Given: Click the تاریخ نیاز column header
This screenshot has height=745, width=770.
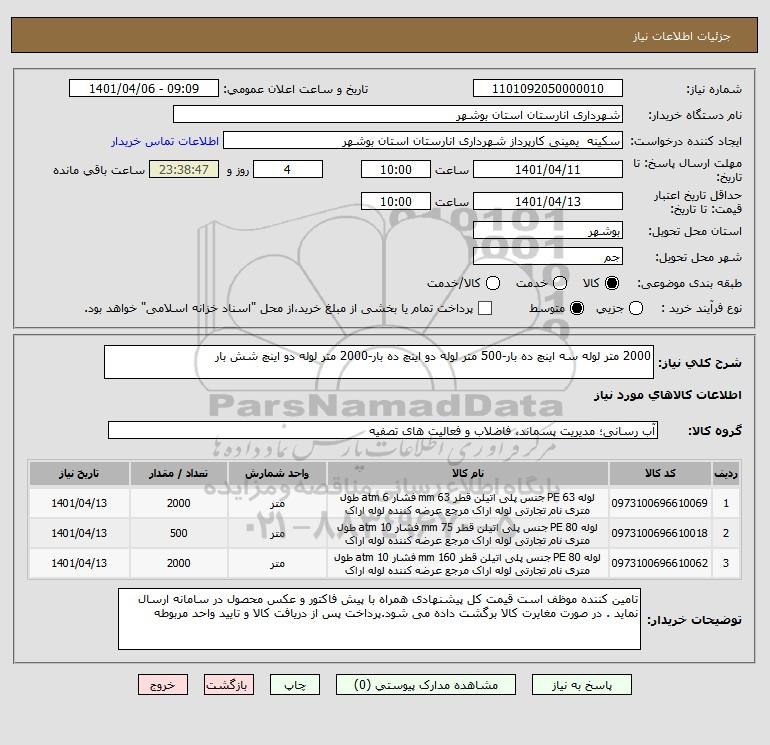Looking at the screenshot, I should [79, 473].
